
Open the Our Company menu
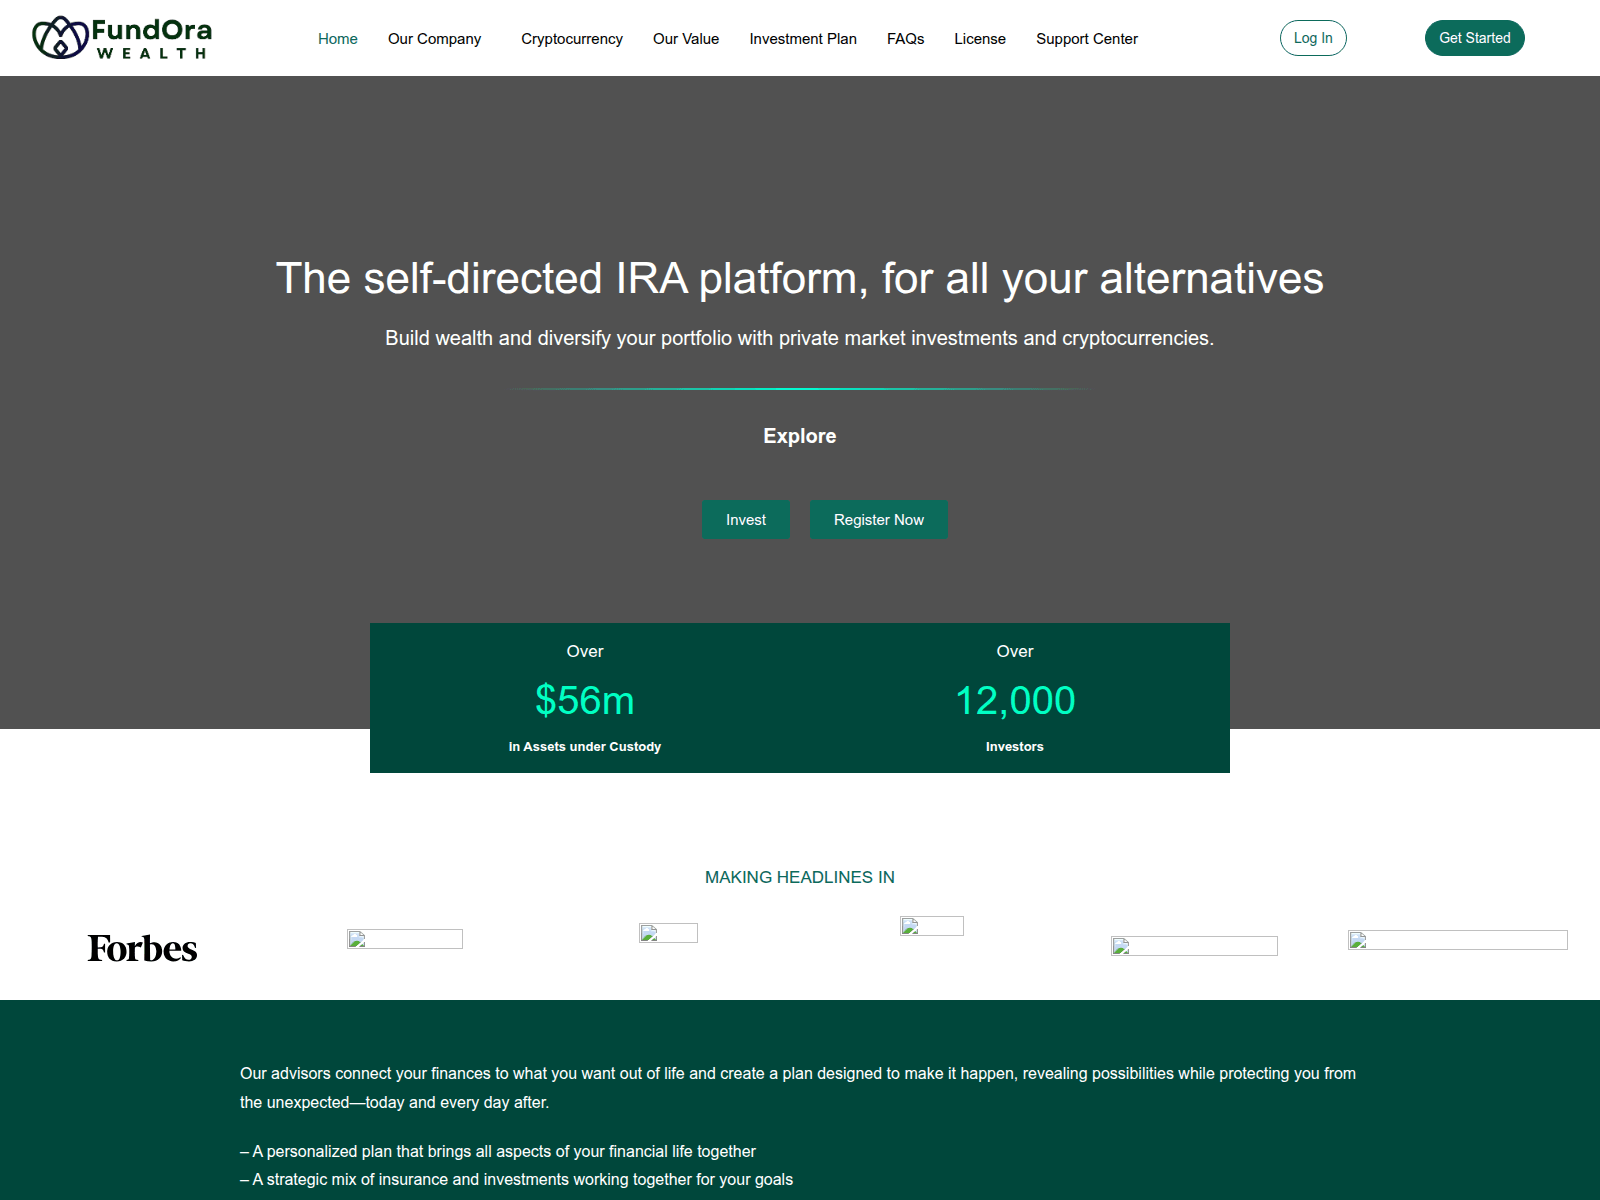pyautogui.click(x=434, y=39)
